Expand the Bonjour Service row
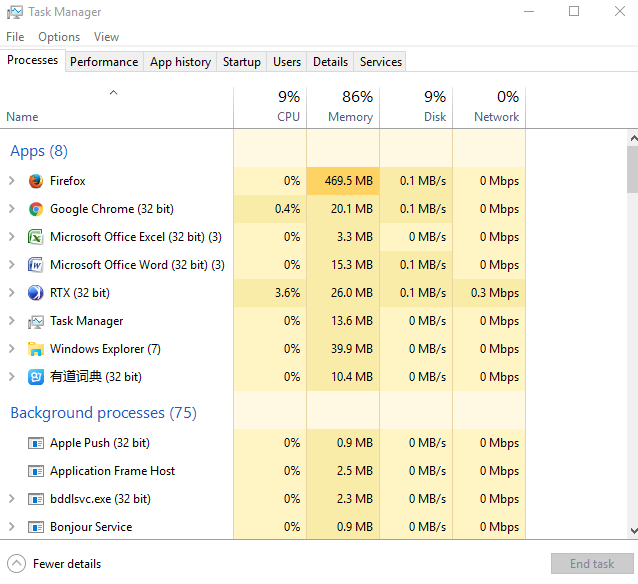The image size is (638, 584). click(x=12, y=527)
